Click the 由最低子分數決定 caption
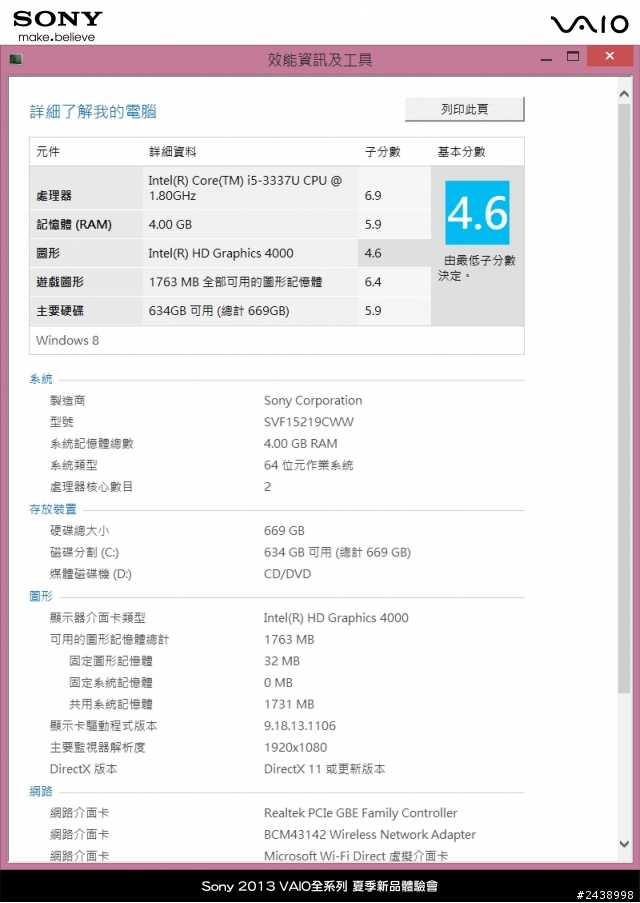Viewport: 640px width, 903px height. [x=476, y=268]
